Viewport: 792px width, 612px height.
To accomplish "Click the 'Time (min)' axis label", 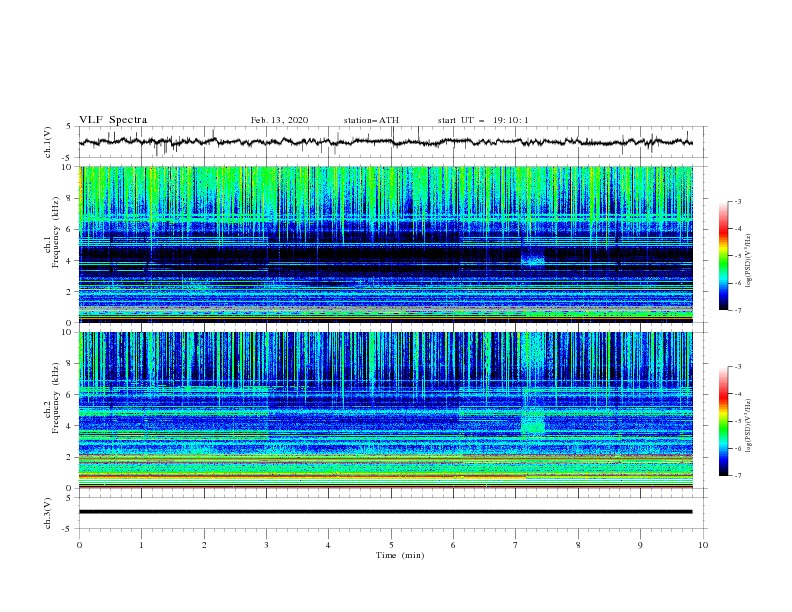I will (400, 555).
